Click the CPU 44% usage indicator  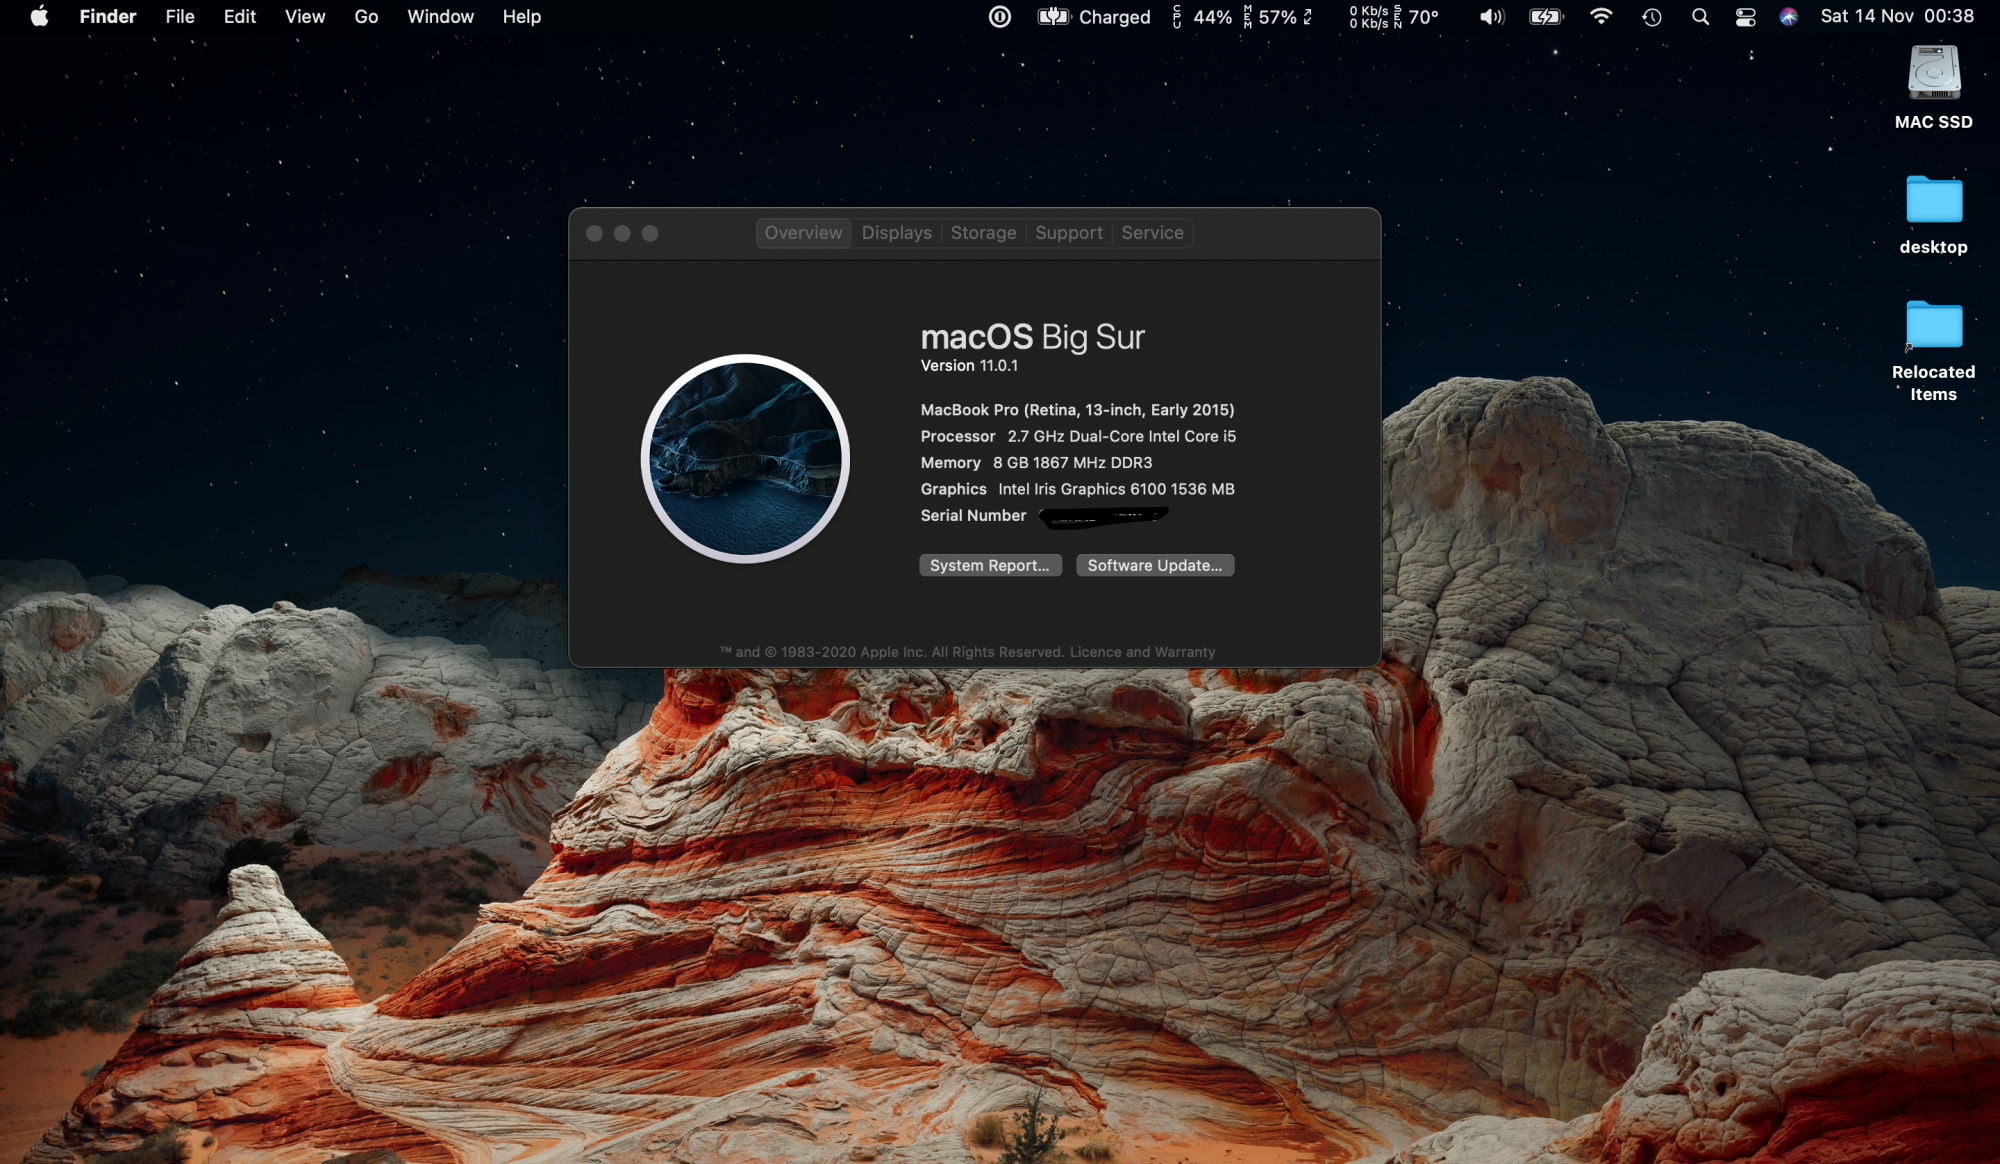1202,16
